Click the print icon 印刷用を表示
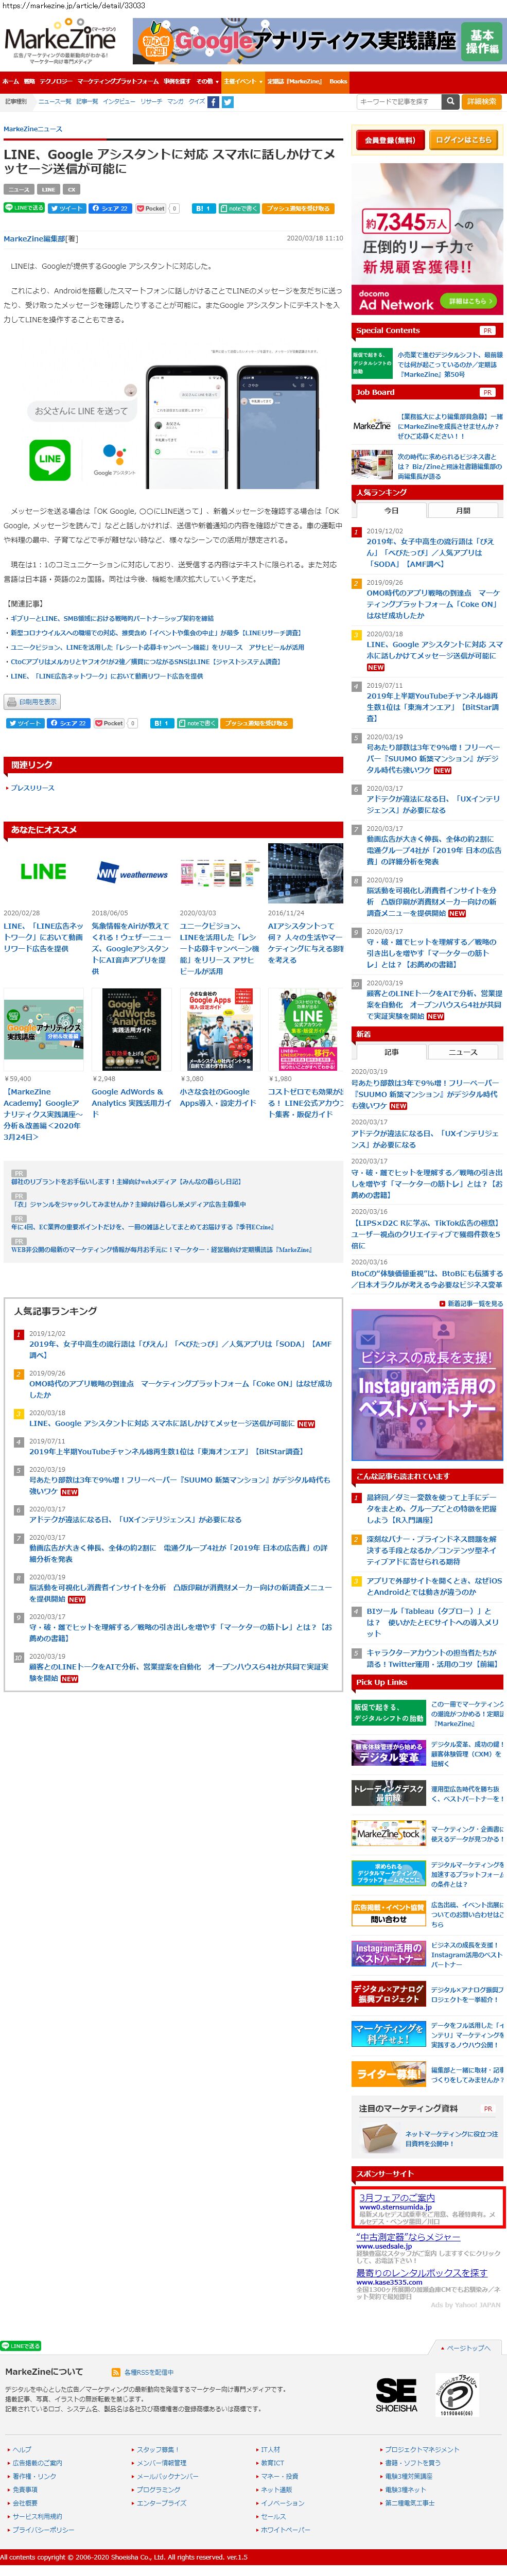Screen dimensions: 507x2576 pyautogui.click(x=32, y=702)
